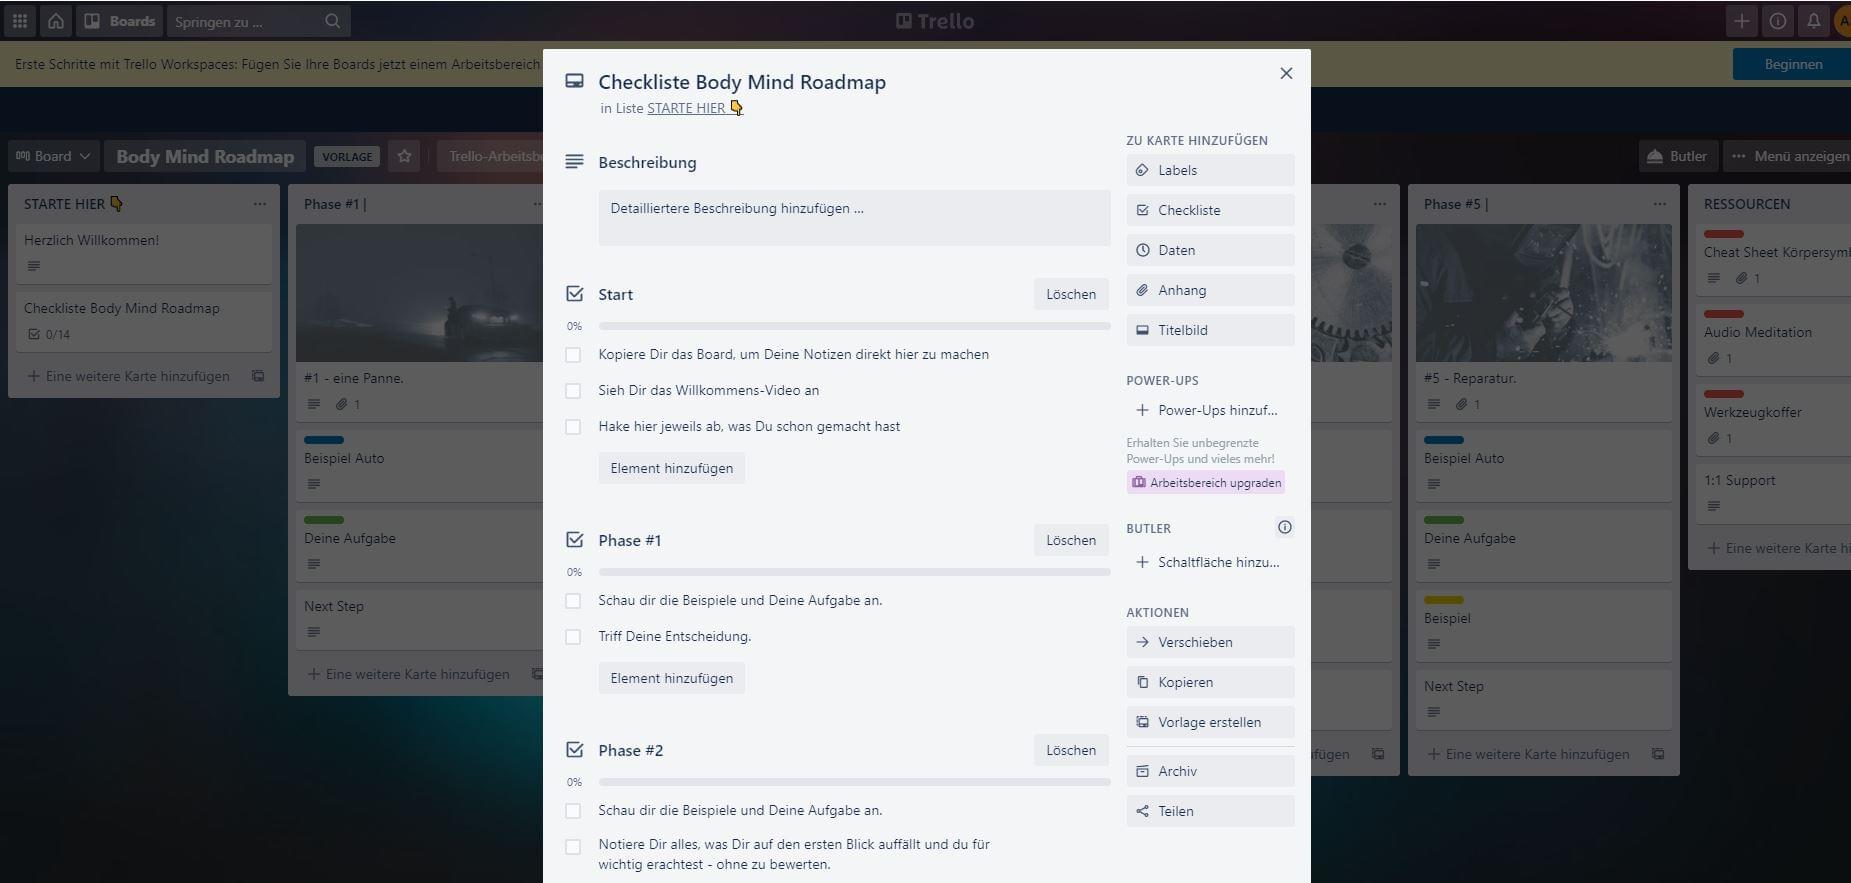The image size is (1851, 883).
Task: Open the header information icon
Action: [1777, 21]
